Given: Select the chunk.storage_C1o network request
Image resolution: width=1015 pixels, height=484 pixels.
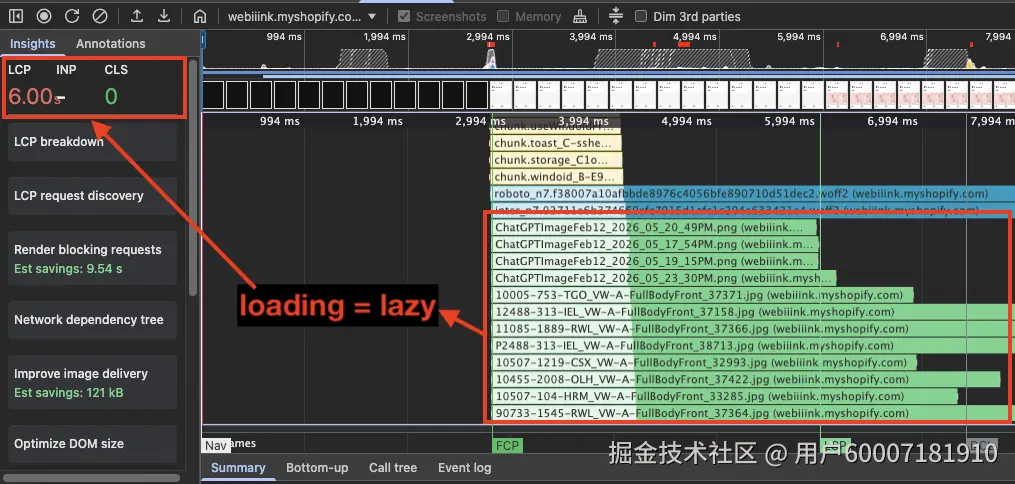Looking at the screenshot, I should (555, 160).
